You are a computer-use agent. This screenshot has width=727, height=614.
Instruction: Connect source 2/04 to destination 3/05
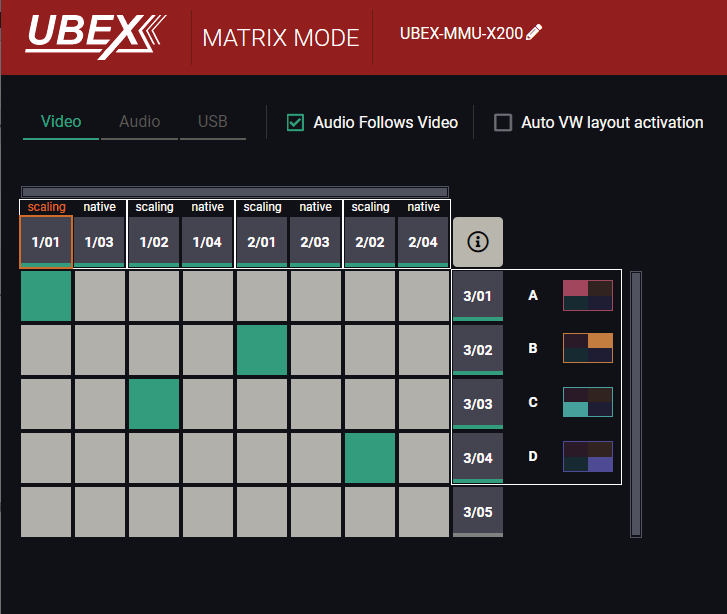click(424, 512)
